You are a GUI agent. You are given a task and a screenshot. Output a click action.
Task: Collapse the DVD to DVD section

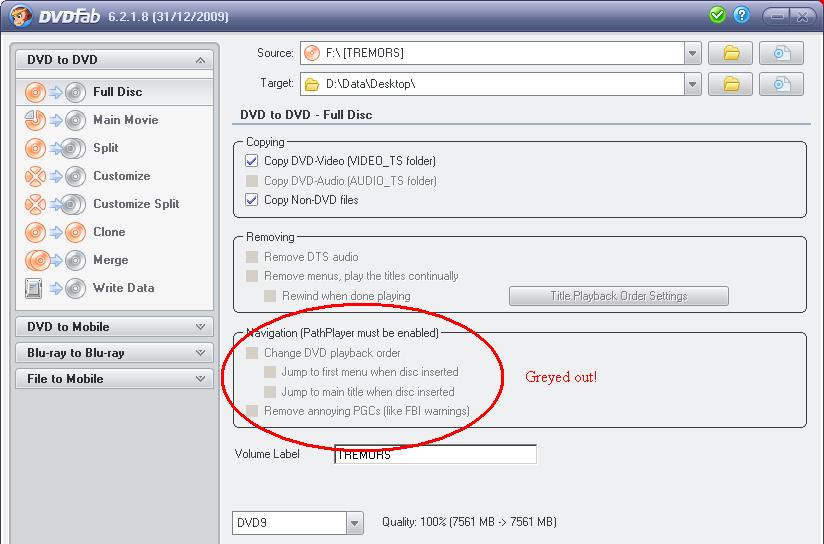click(200, 60)
